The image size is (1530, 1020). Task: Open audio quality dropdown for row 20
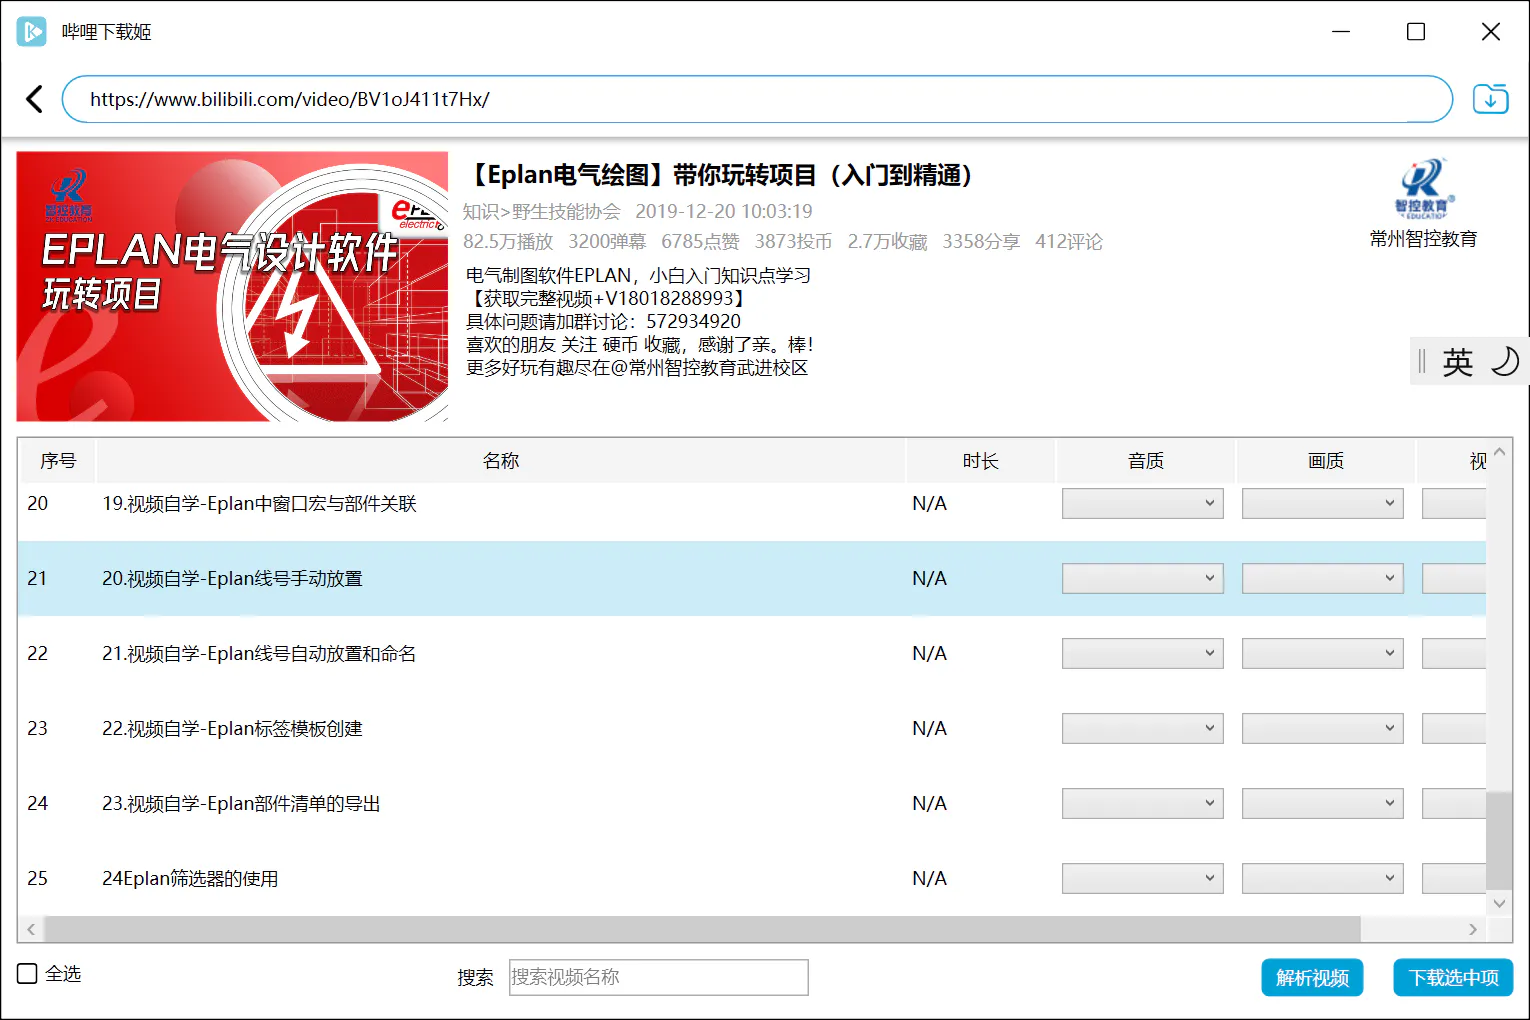1142,504
